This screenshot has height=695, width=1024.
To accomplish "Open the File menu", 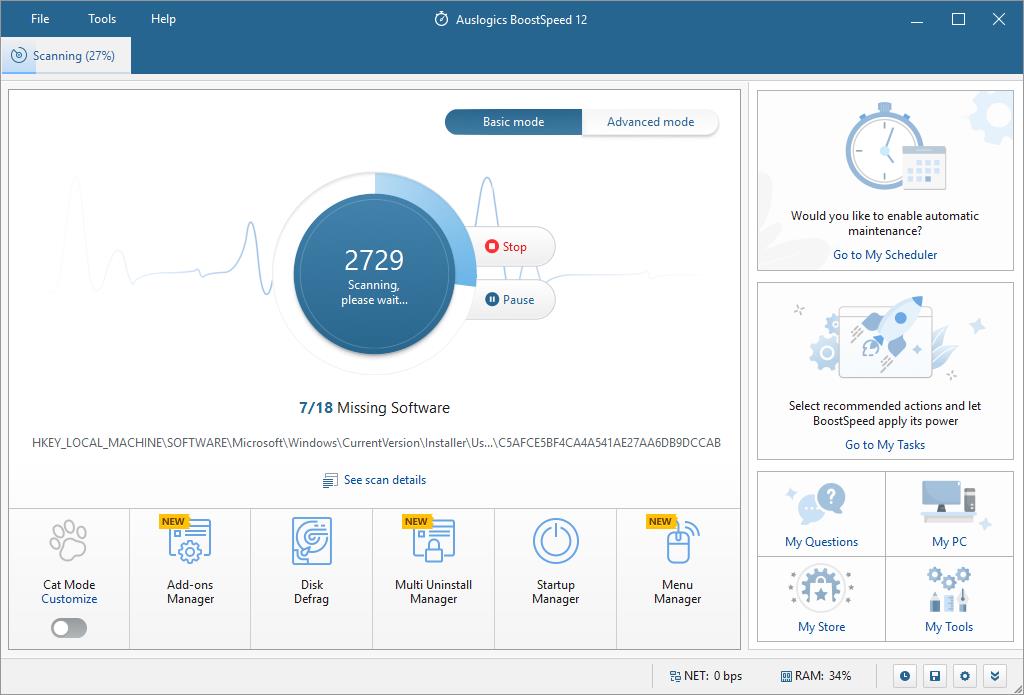I will click(x=40, y=19).
